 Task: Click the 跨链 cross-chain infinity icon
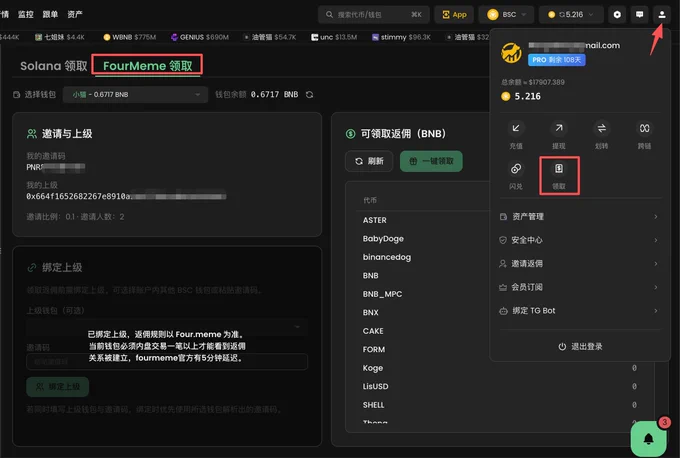[x=644, y=128]
